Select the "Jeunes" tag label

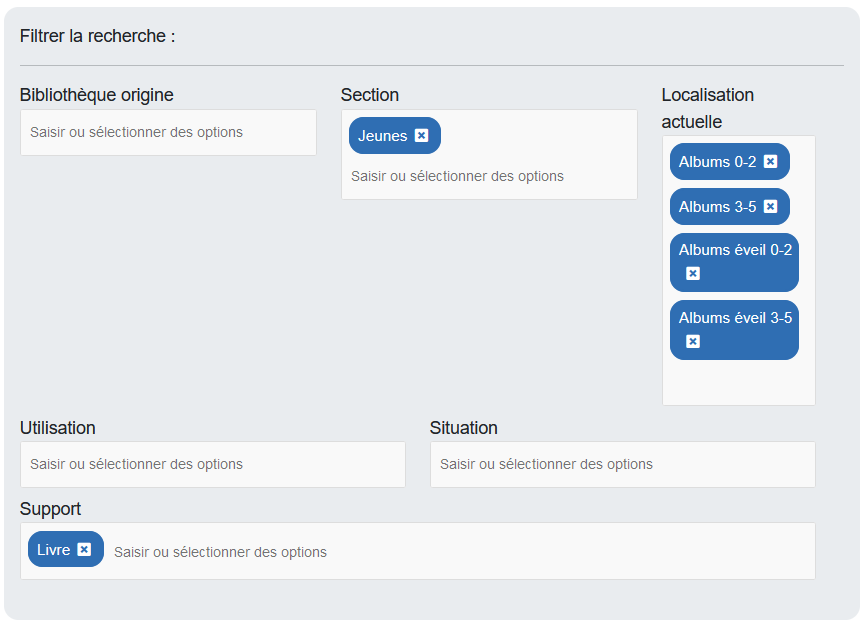(381, 135)
